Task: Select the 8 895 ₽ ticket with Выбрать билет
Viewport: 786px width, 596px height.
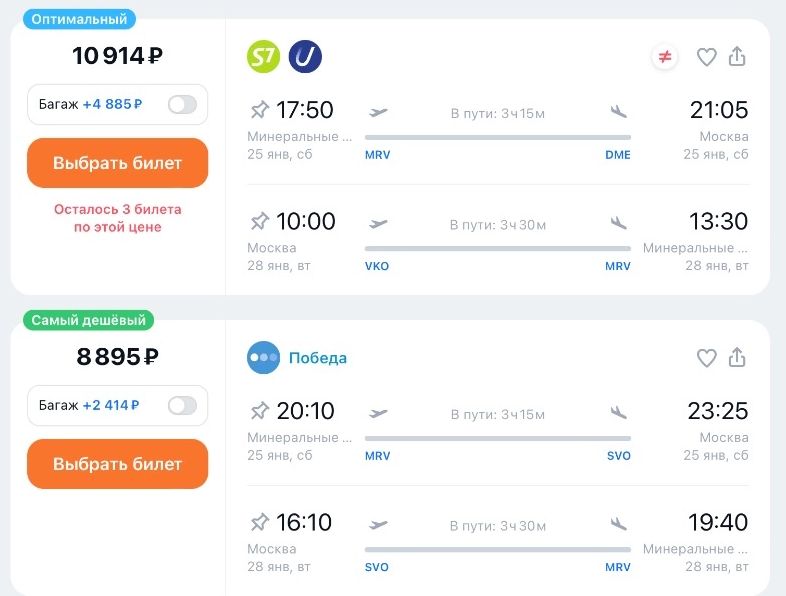Action: pyautogui.click(x=117, y=464)
